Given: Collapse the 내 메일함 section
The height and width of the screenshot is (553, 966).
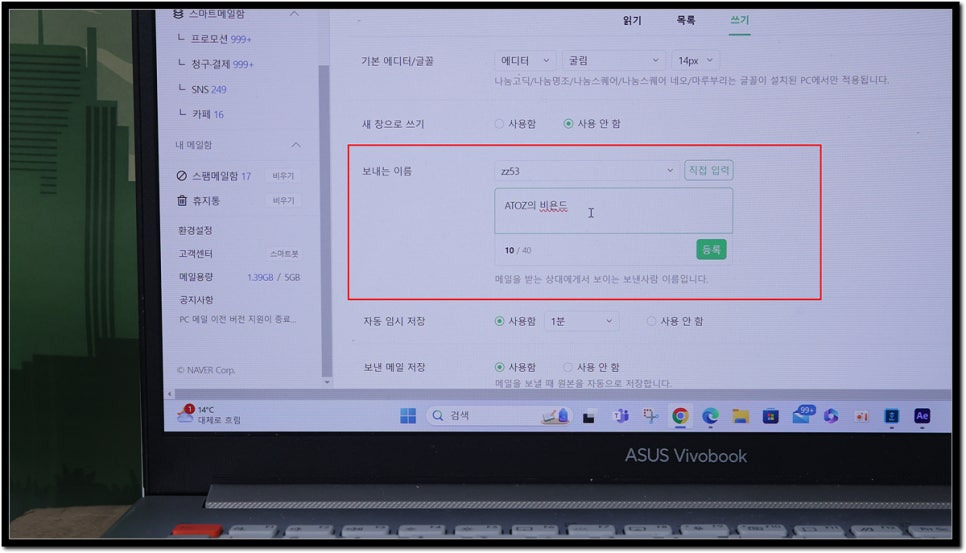Looking at the screenshot, I should click(x=296, y=145).
